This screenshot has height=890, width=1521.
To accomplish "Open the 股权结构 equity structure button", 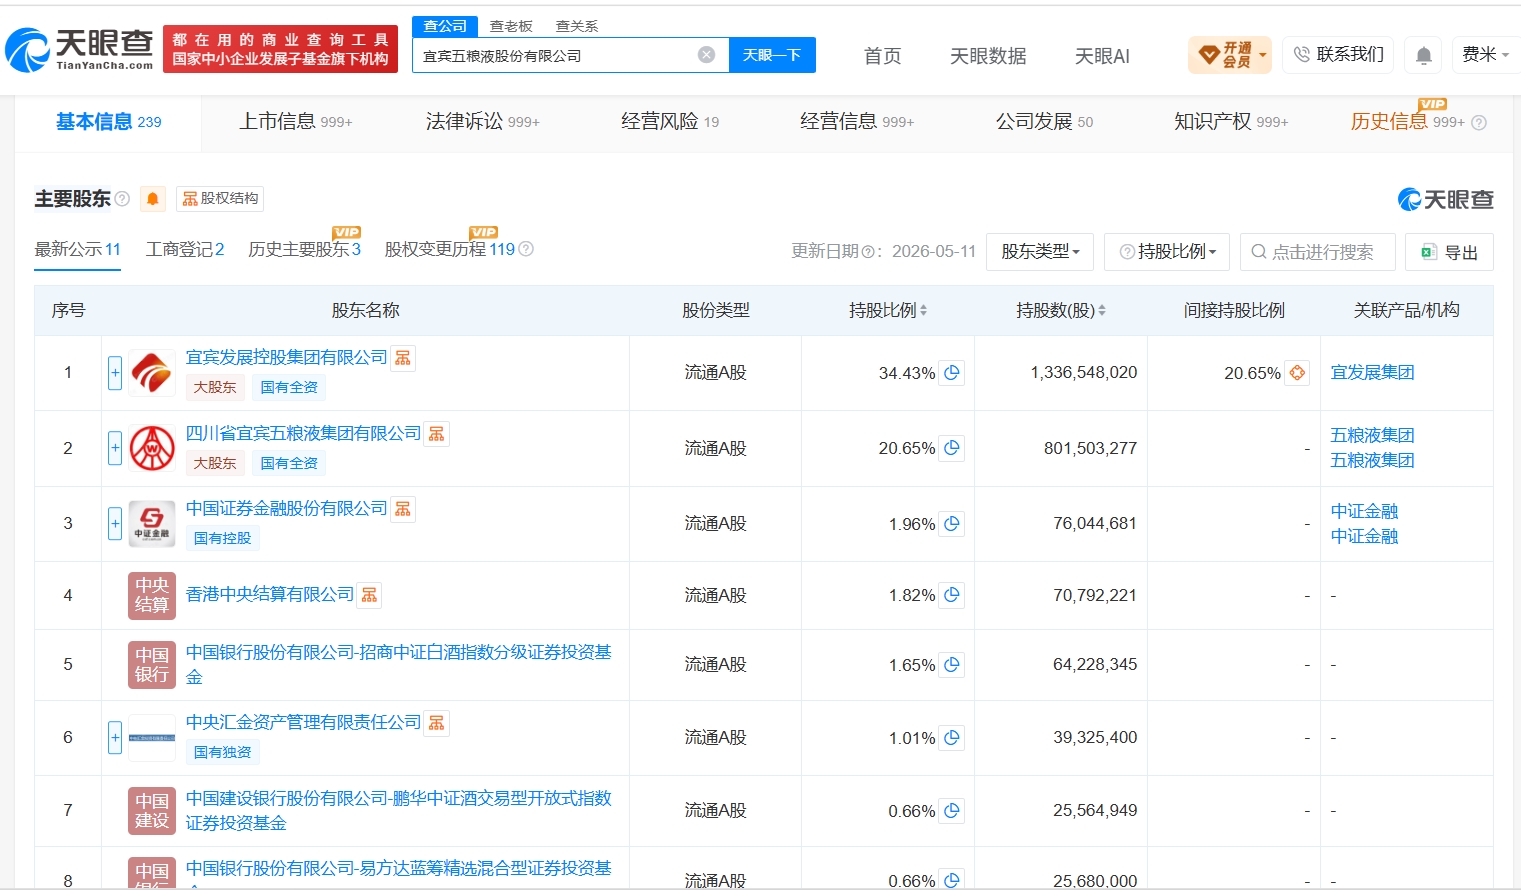I will [220, 199].
